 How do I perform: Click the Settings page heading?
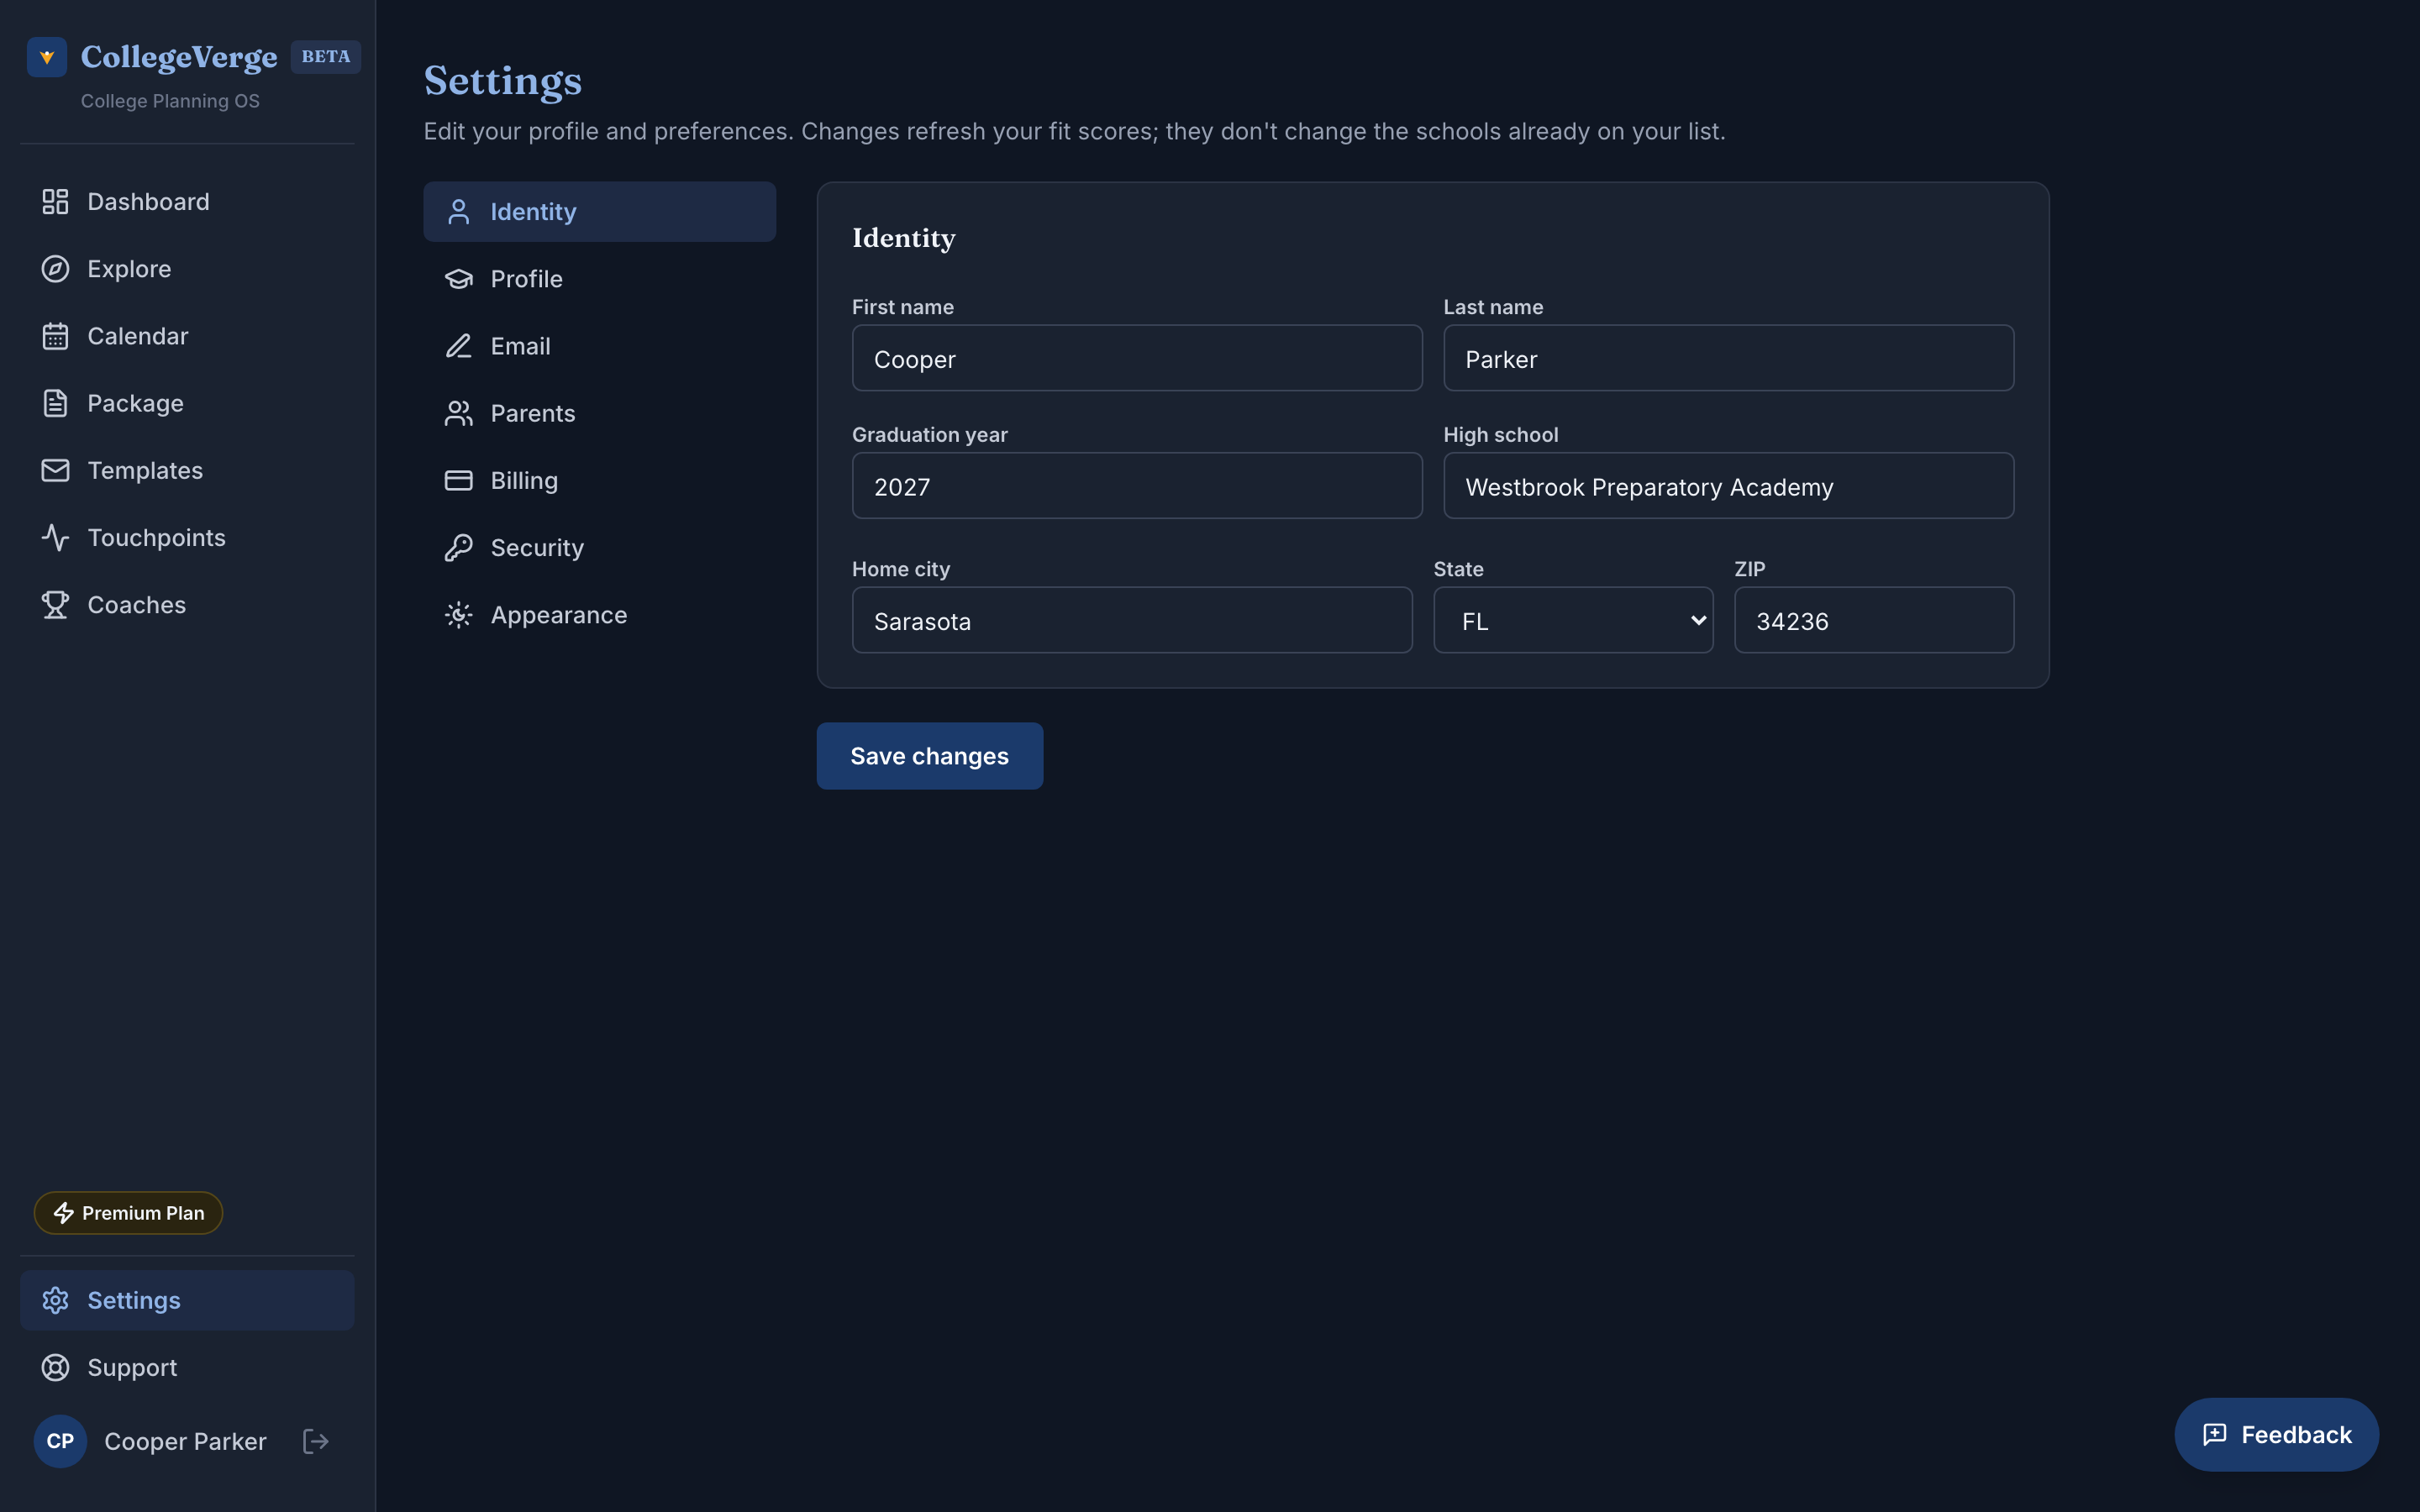(503, 81)
